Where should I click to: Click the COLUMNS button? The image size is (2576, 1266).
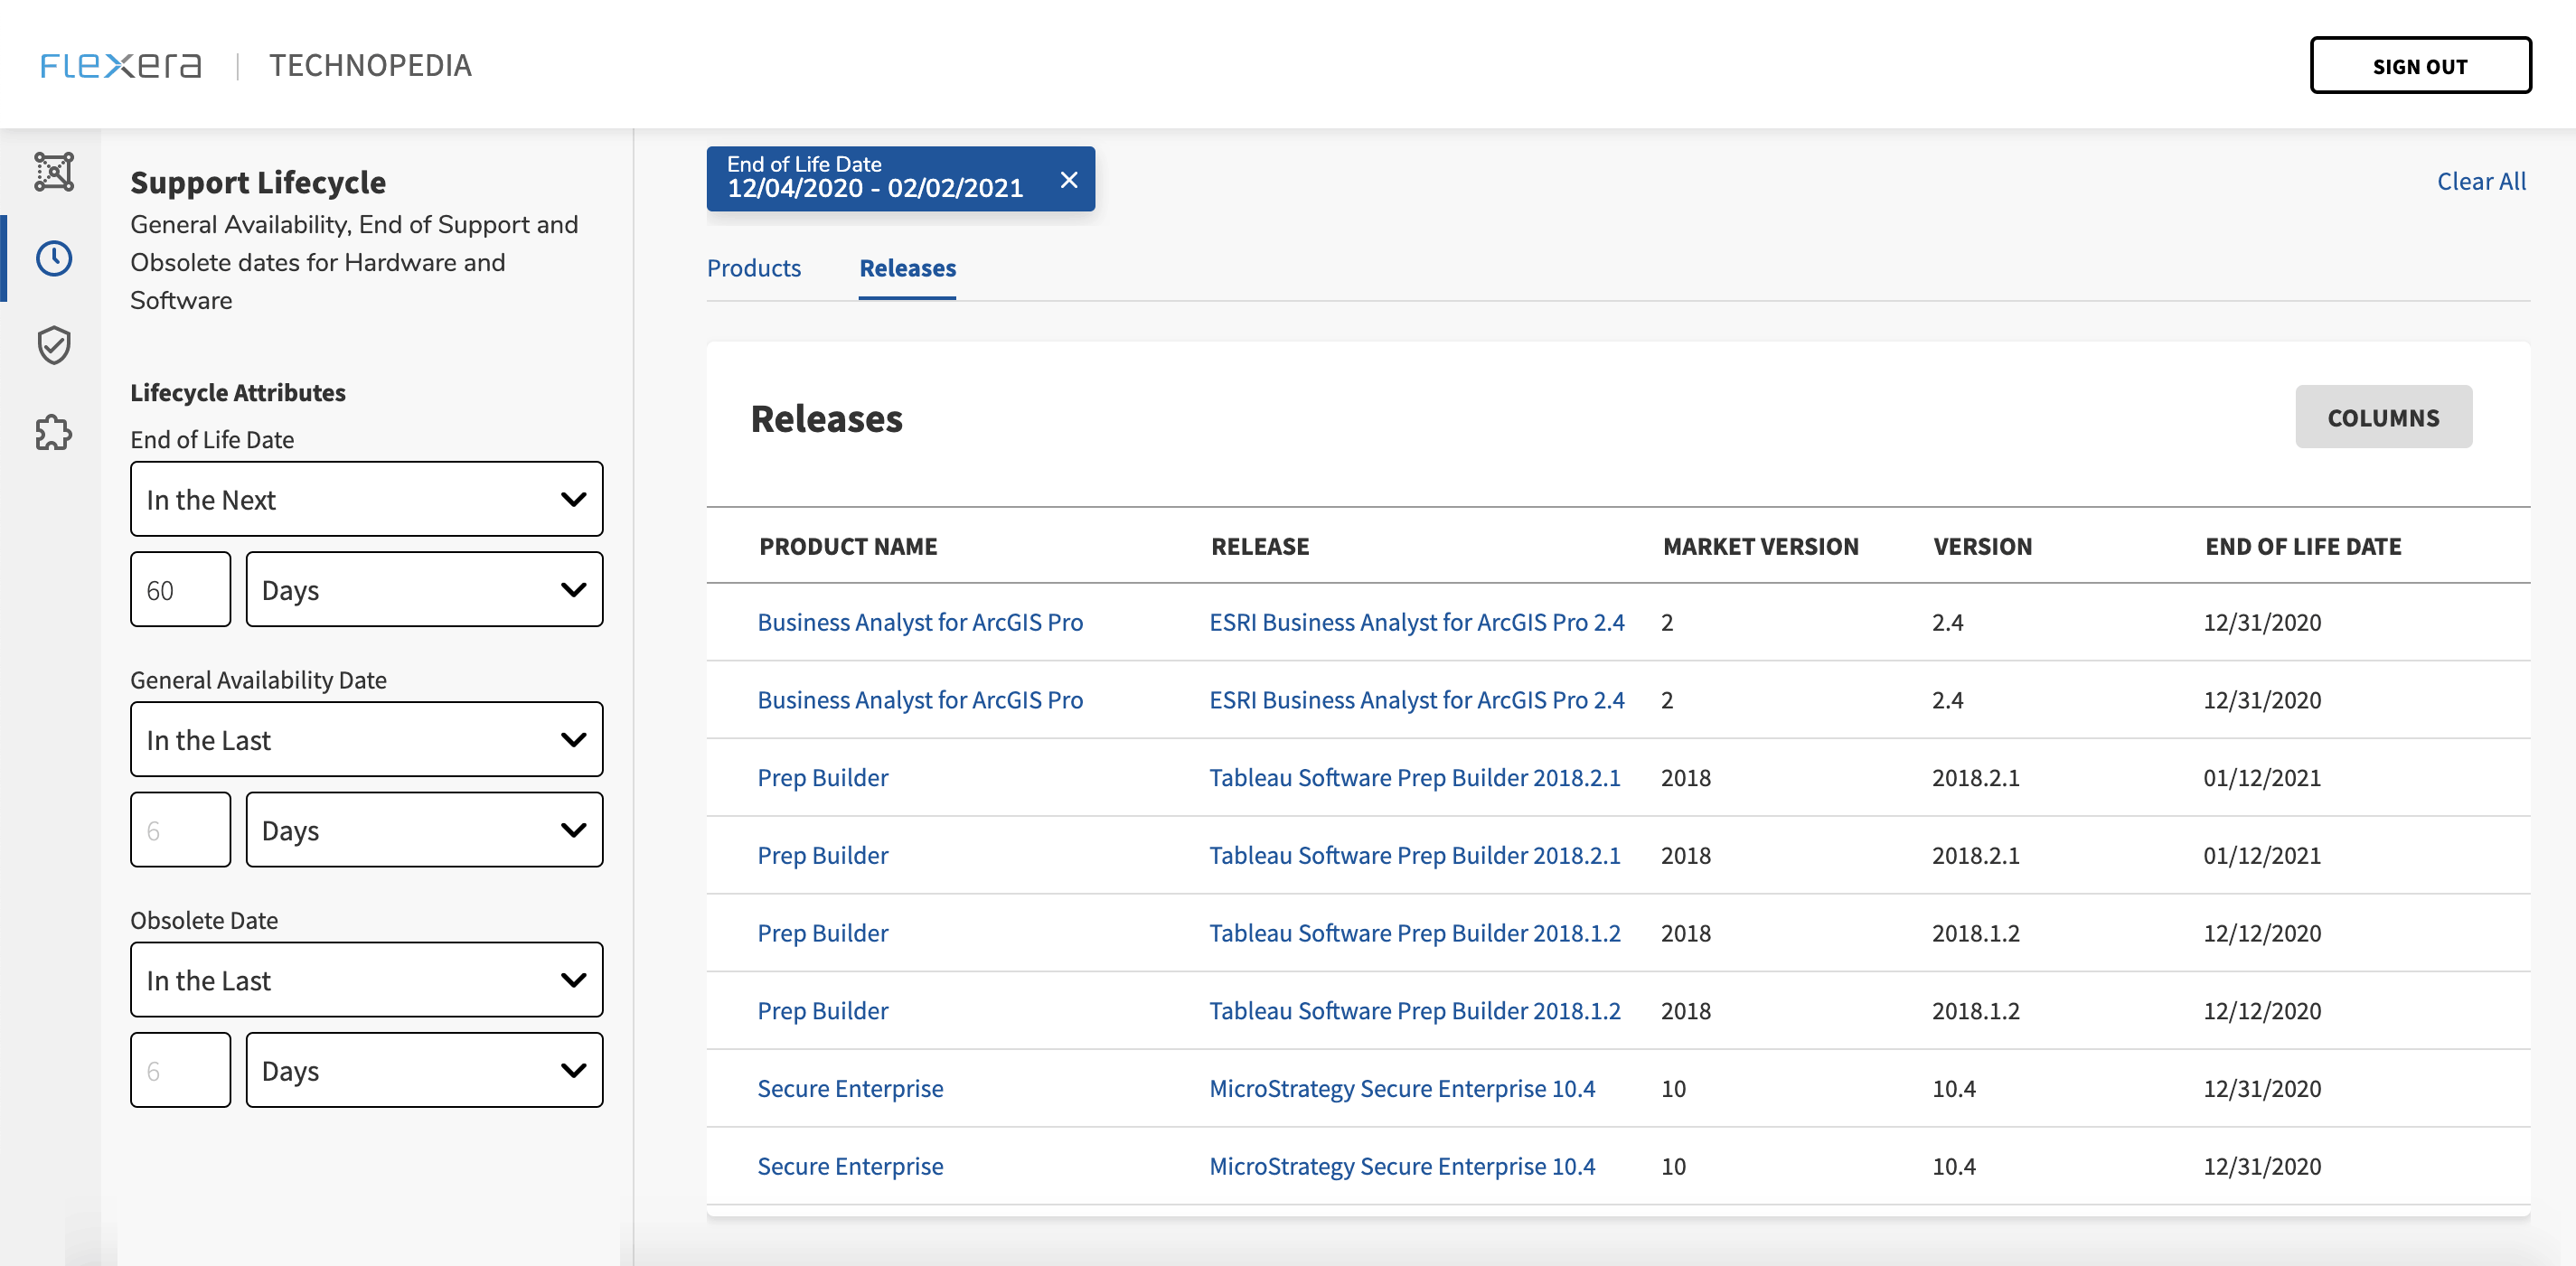tap(2382, 418)
